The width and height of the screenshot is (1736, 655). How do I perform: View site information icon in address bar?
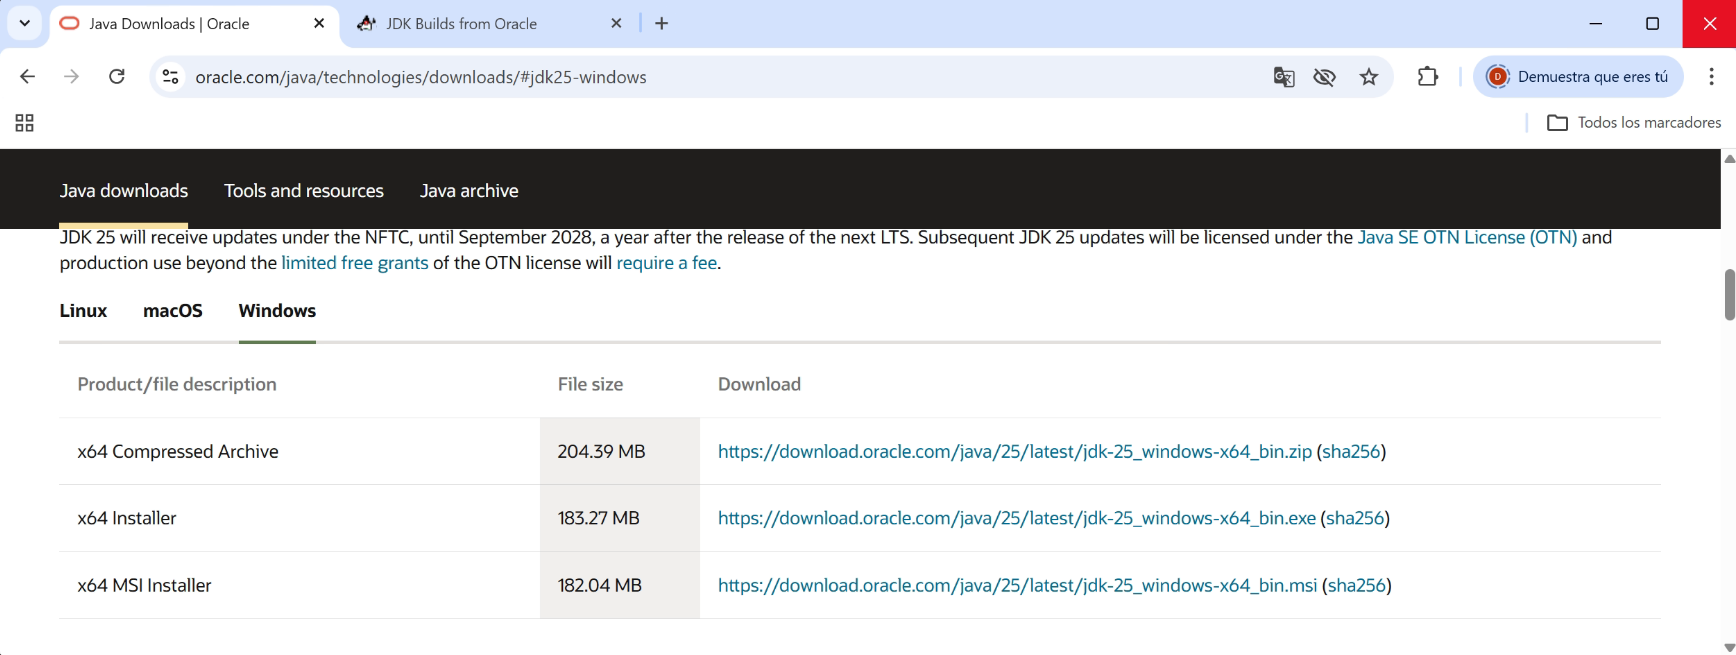pos(171,77)
